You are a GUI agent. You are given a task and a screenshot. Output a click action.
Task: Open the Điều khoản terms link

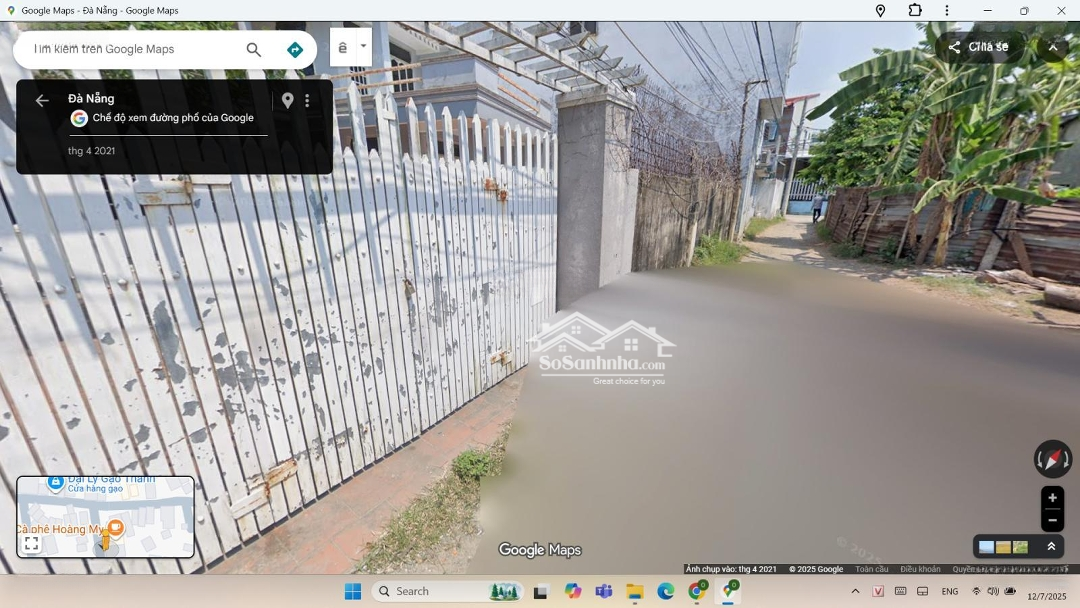(x=919, y=569)
